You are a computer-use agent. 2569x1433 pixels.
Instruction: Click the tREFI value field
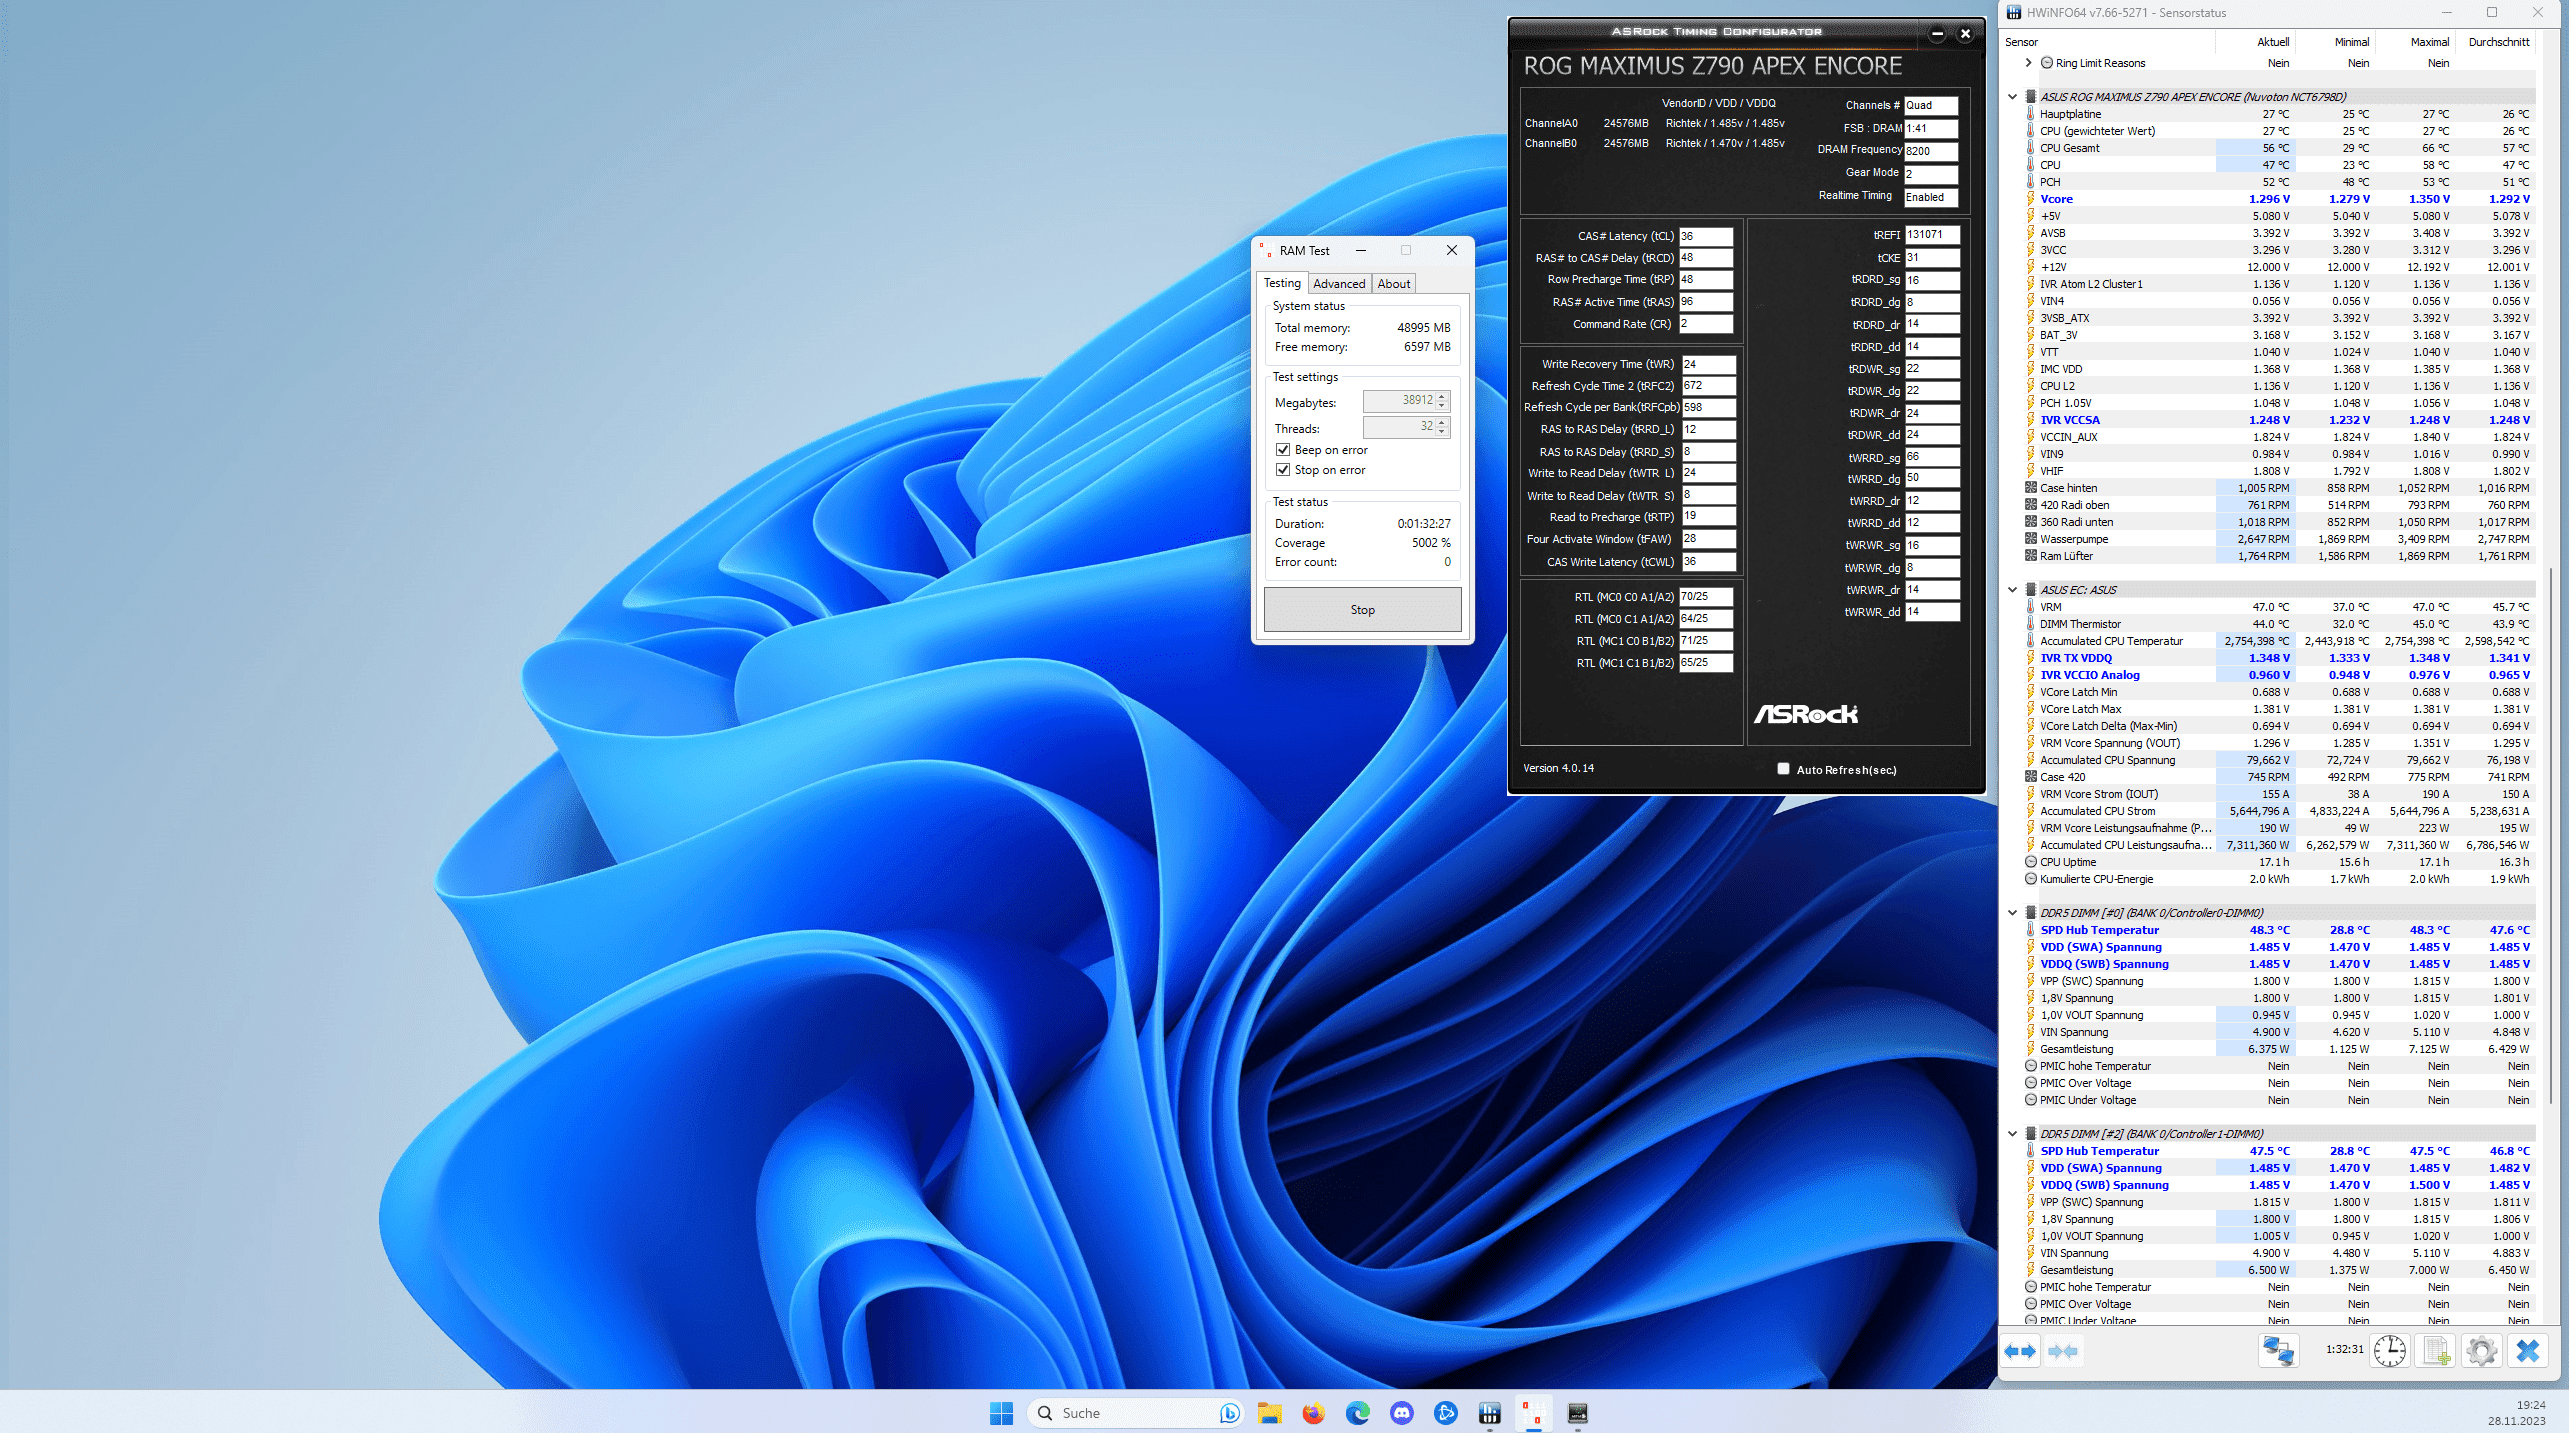click(x=1932, y=234)
